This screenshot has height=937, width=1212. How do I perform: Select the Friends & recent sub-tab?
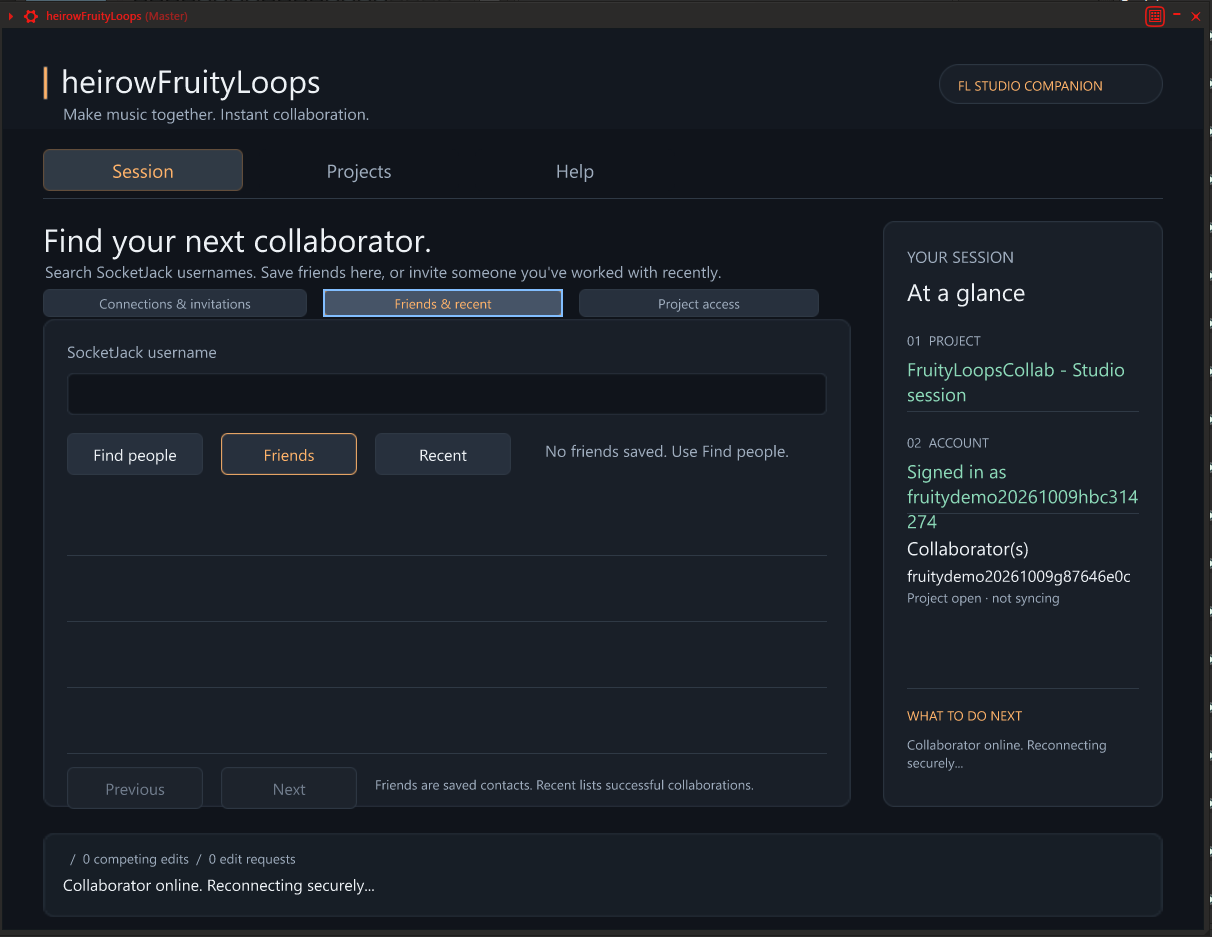pos(443,303)
